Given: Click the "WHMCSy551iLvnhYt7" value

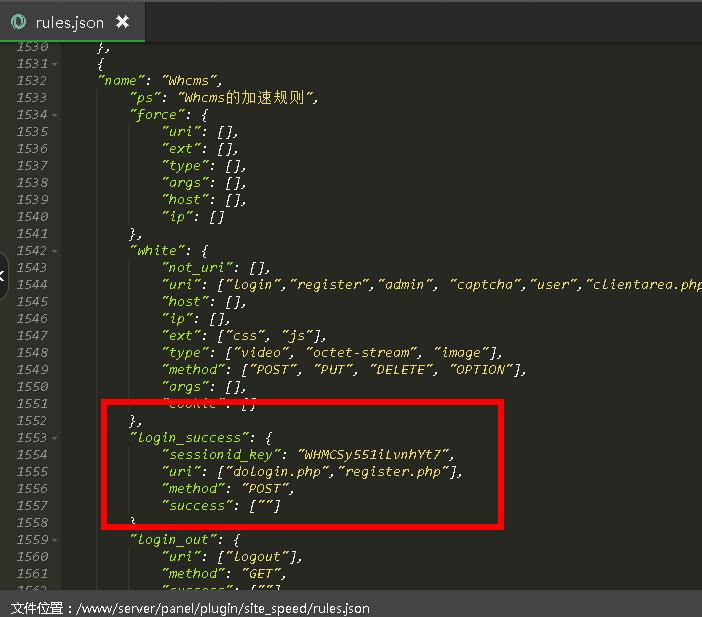Looking at the screenshot, I should (372, 455).
